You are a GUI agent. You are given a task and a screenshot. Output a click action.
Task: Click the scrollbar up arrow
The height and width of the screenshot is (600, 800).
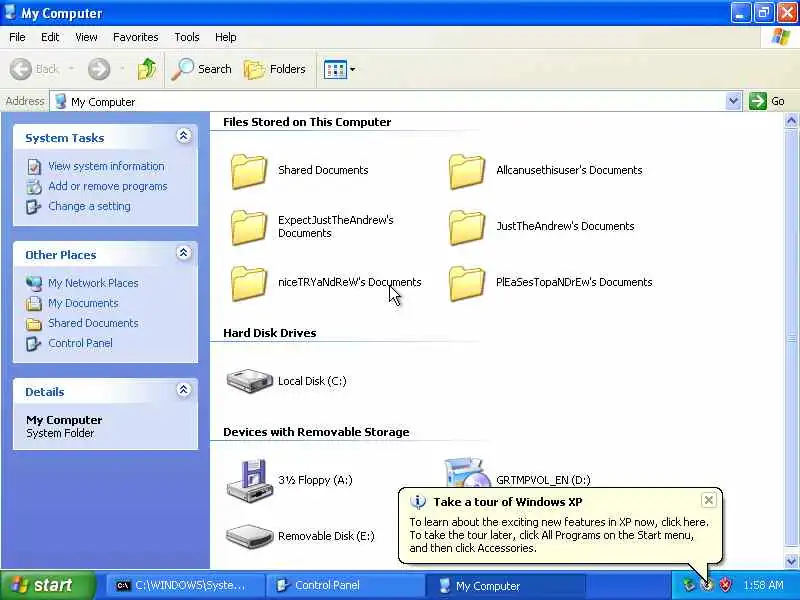click(x=791, y=120)
